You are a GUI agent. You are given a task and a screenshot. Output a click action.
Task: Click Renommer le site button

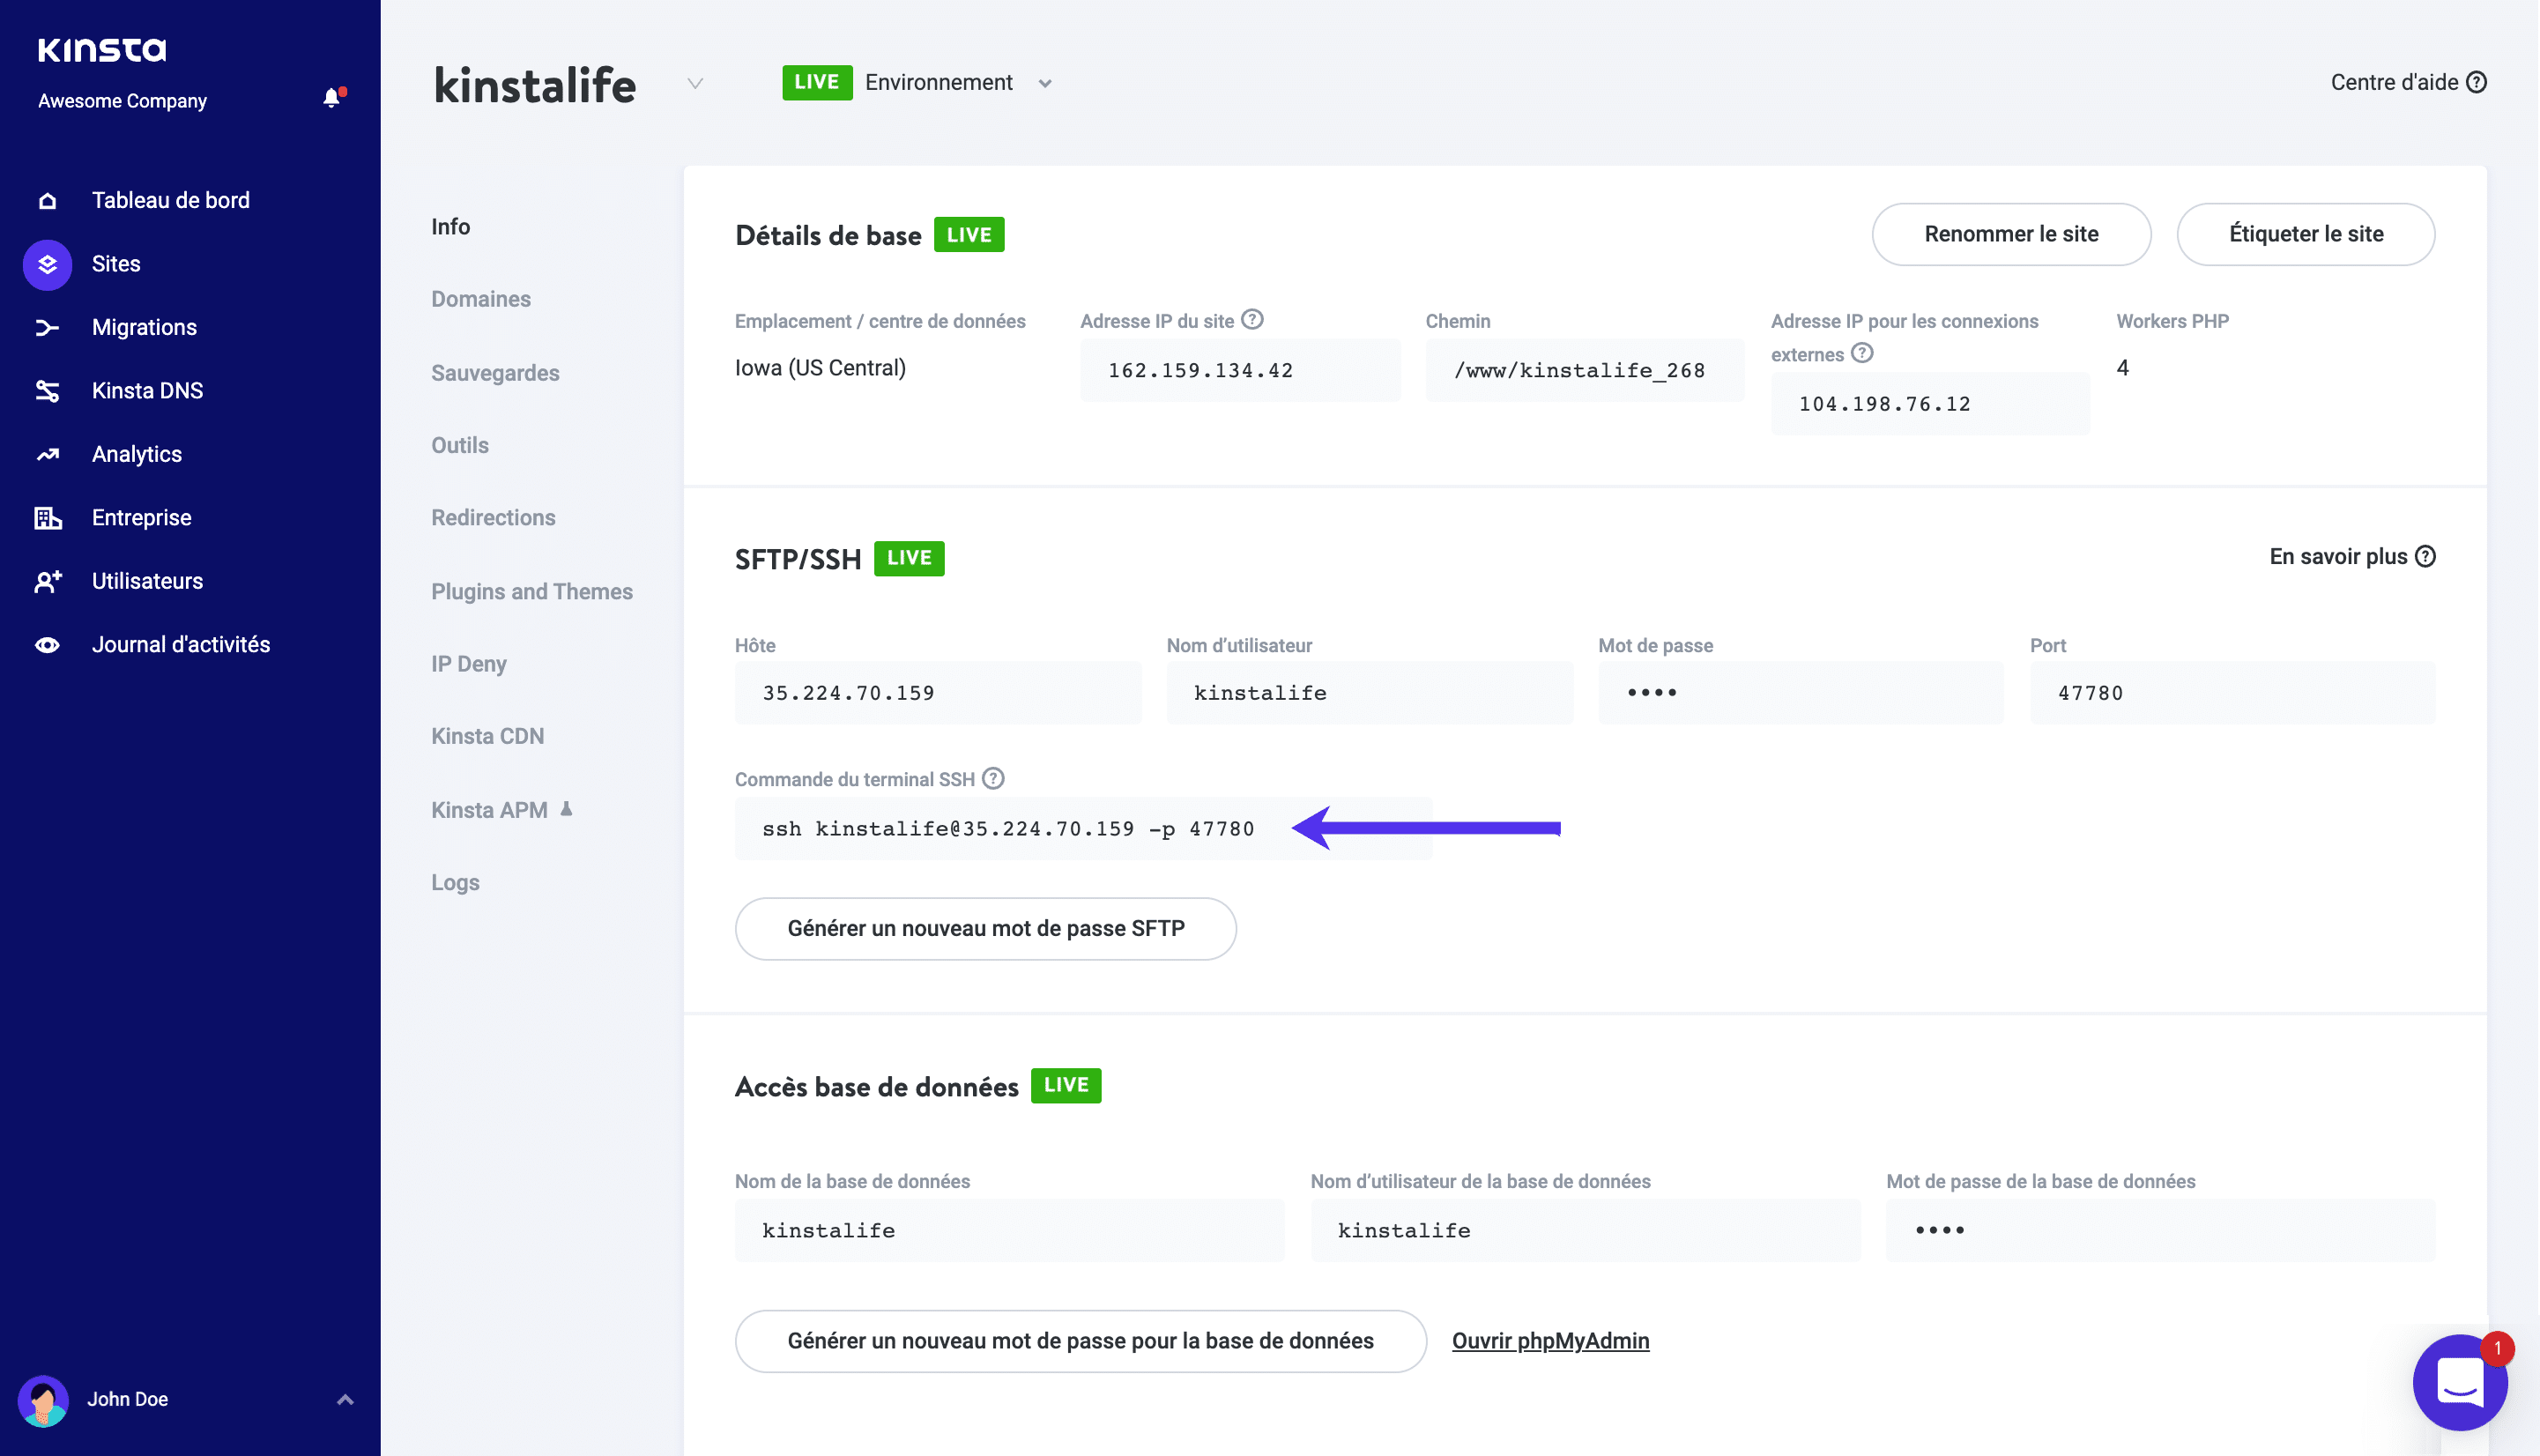[x=2011, y=234]
